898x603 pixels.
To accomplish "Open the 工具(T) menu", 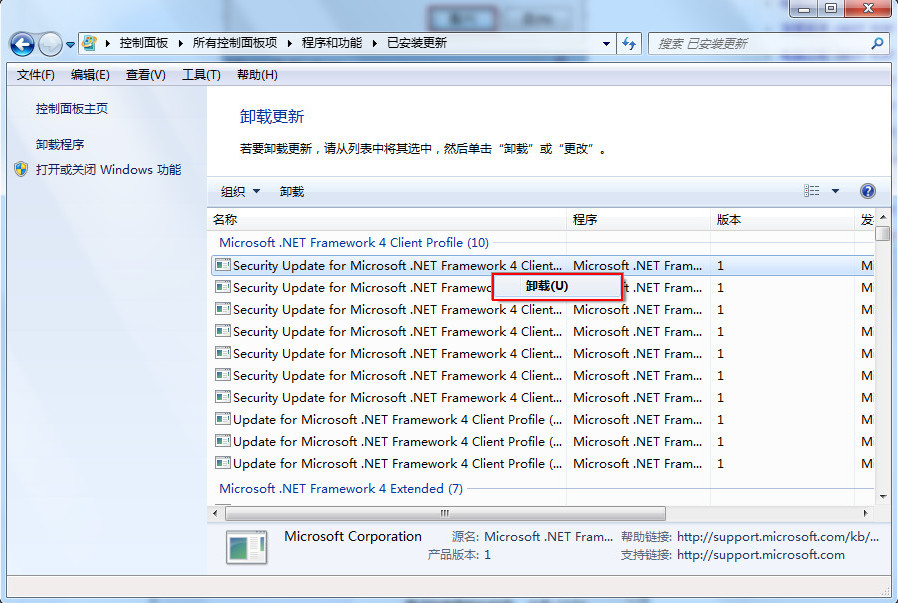I will pos(201,75).
